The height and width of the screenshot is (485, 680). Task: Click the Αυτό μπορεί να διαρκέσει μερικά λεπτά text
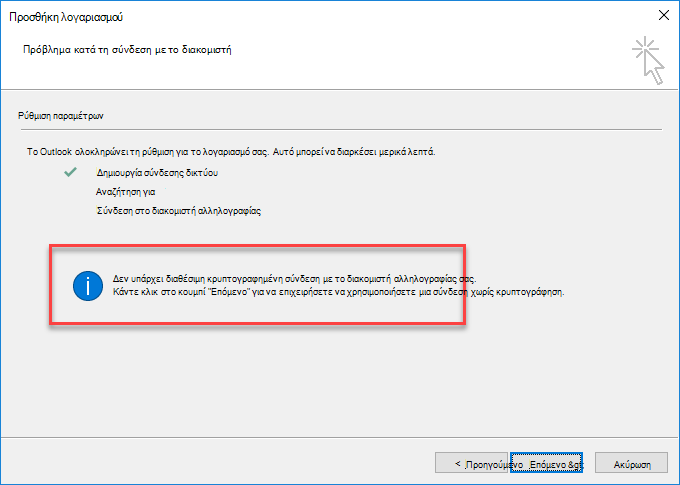pos(354,152)
